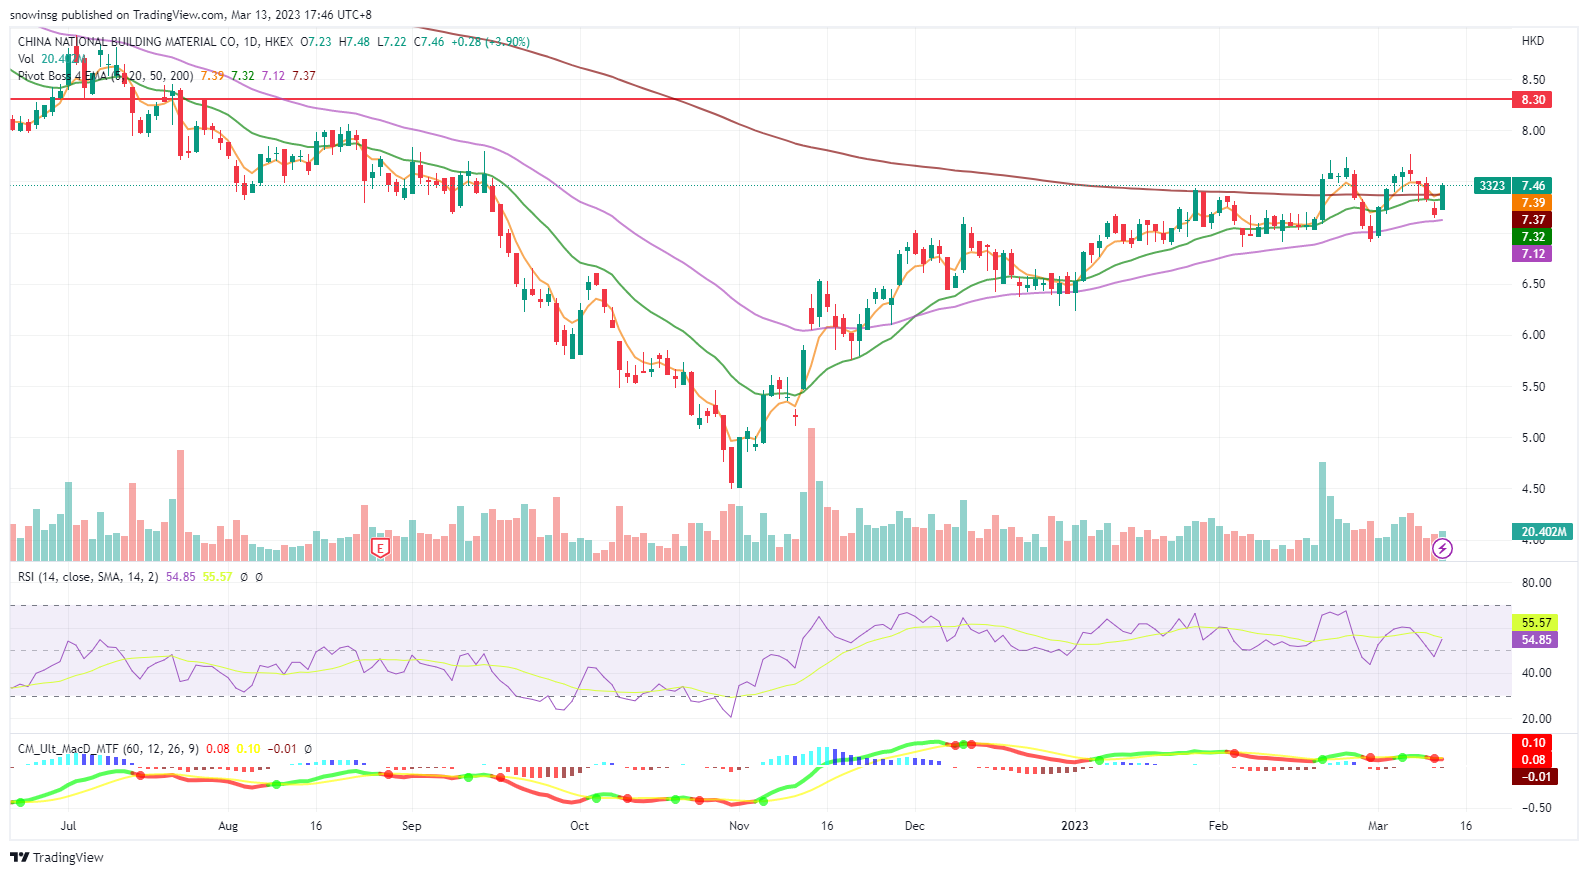
Task: Click the green 7.46 last price label
Action: [1533, 186]
